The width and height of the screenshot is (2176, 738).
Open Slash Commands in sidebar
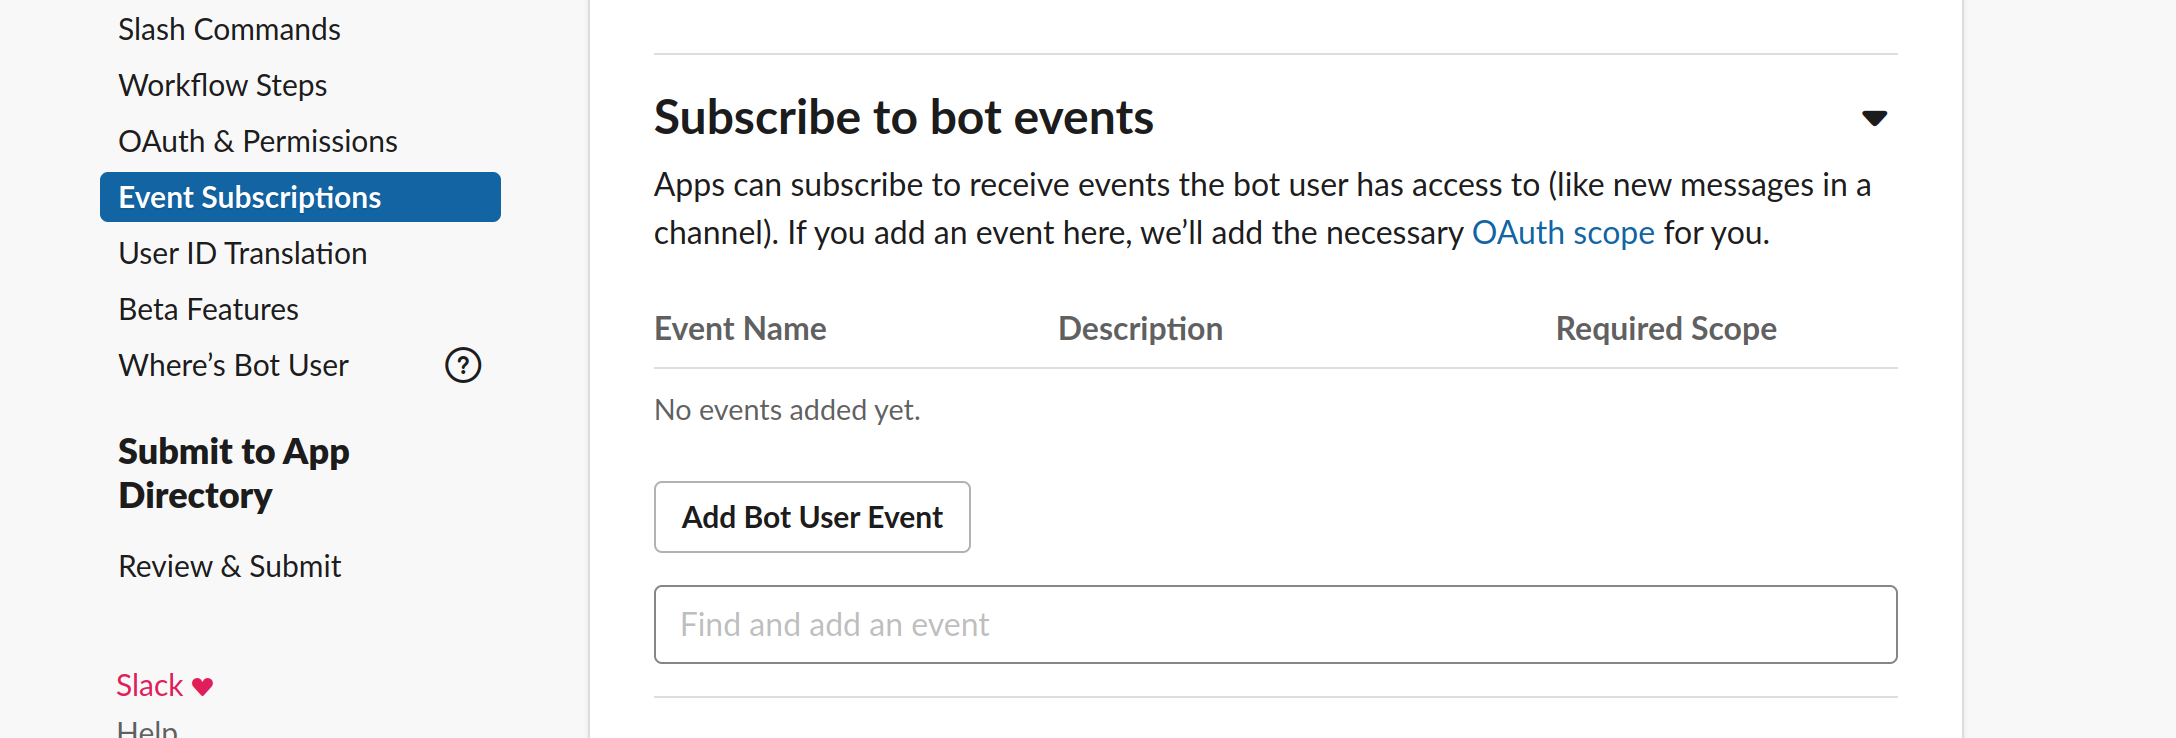(x=229, y=30)
